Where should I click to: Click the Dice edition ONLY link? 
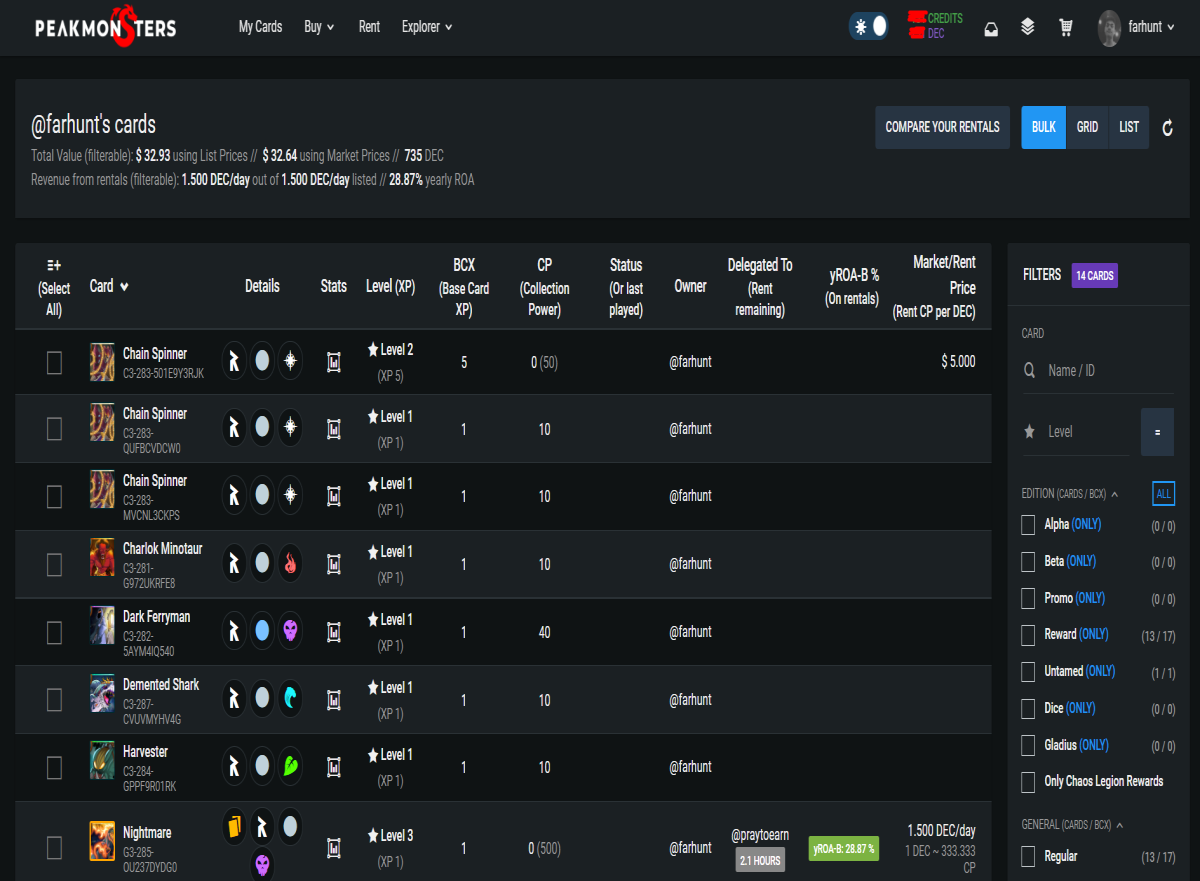tap(1081, 708)
